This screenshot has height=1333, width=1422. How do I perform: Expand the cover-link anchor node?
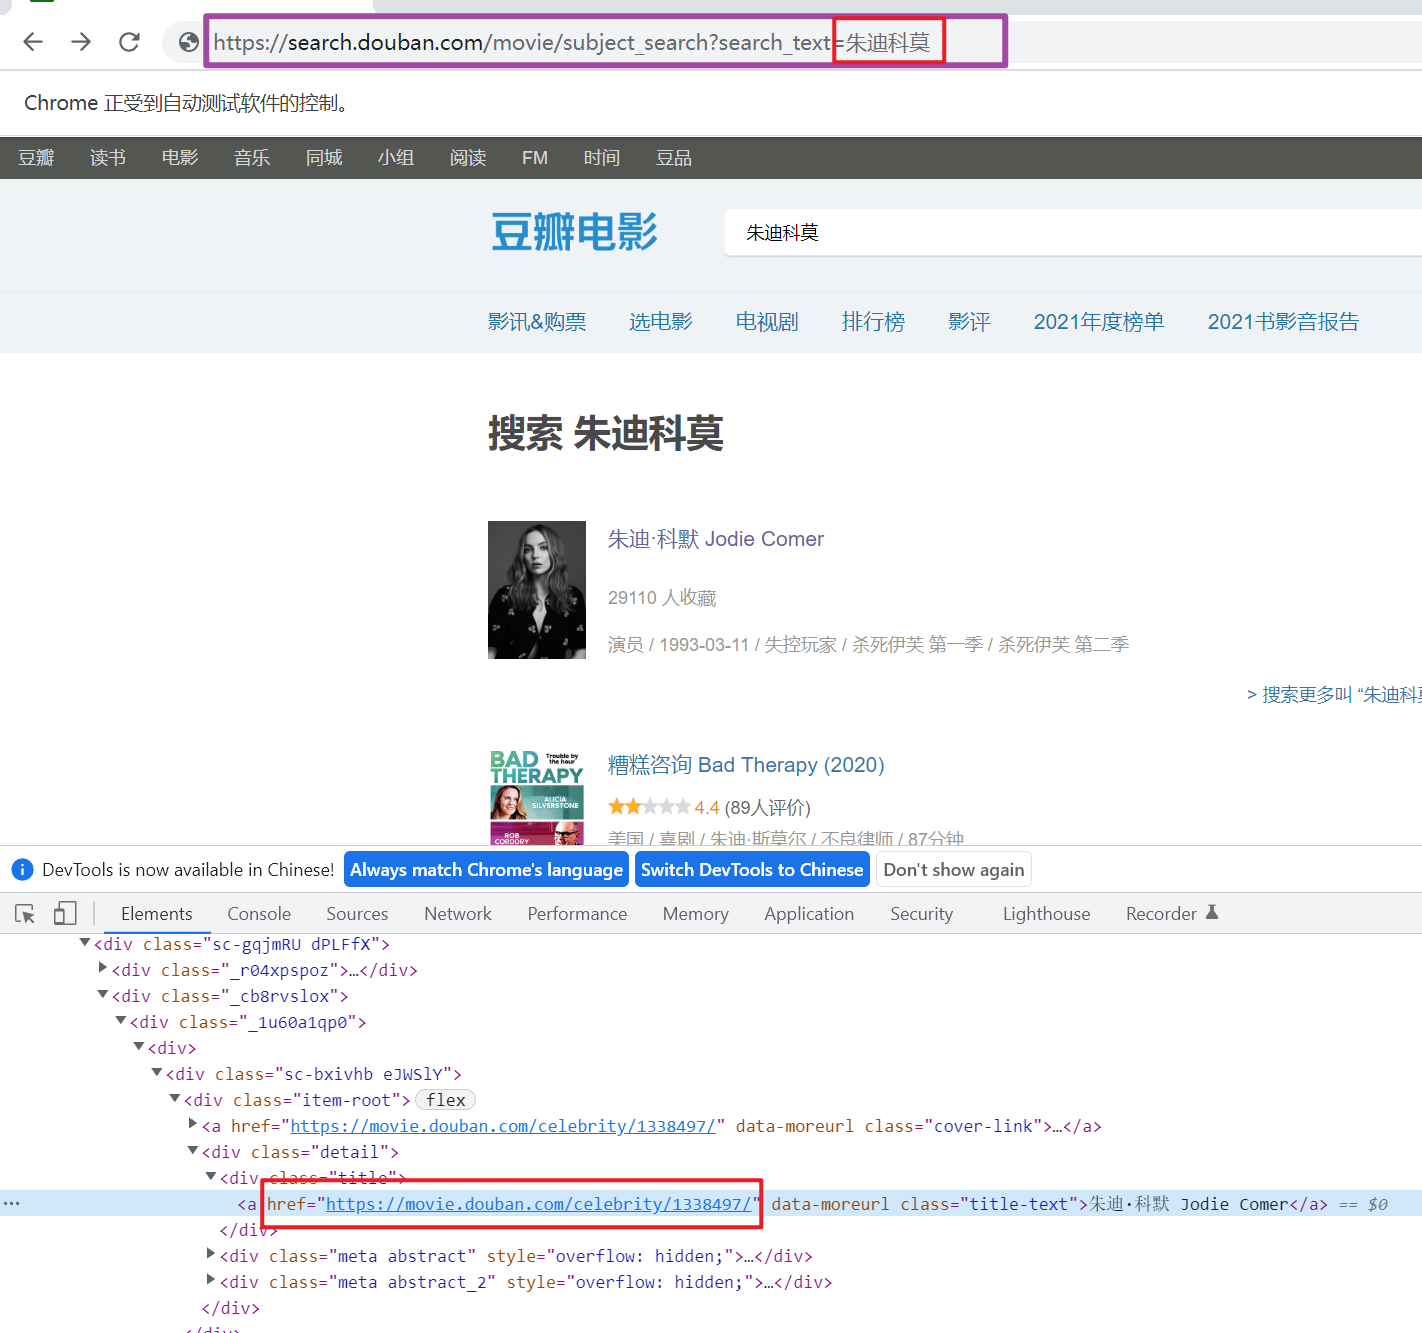pos(193,1124)
